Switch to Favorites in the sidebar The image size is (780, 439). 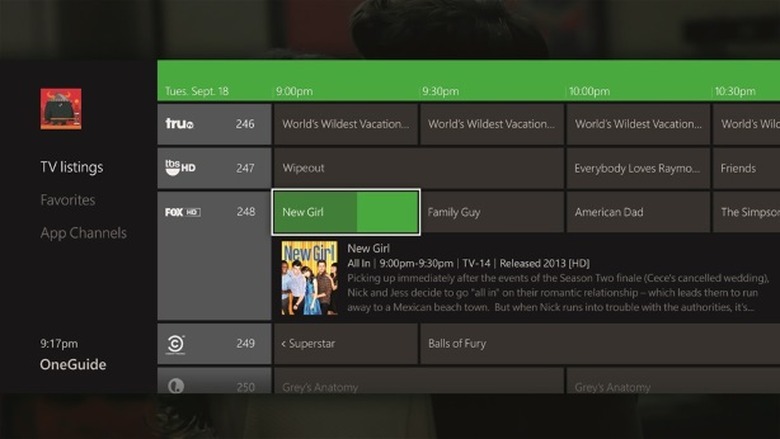click(67, 200)
